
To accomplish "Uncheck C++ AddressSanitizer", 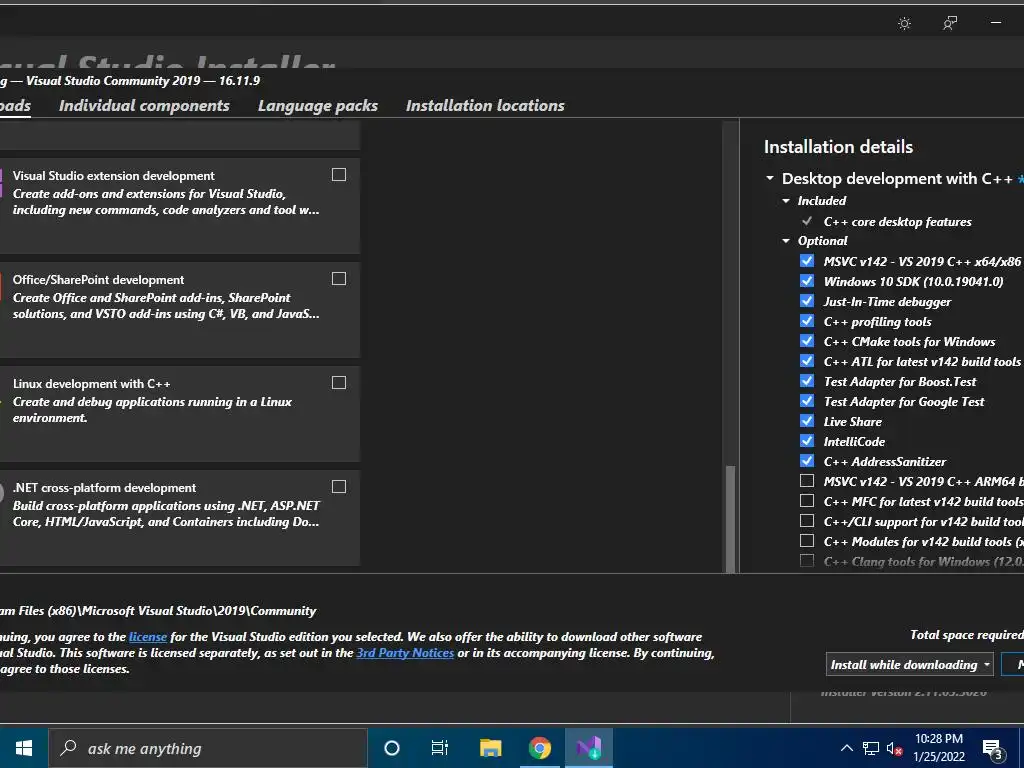I will pos(807,460).
